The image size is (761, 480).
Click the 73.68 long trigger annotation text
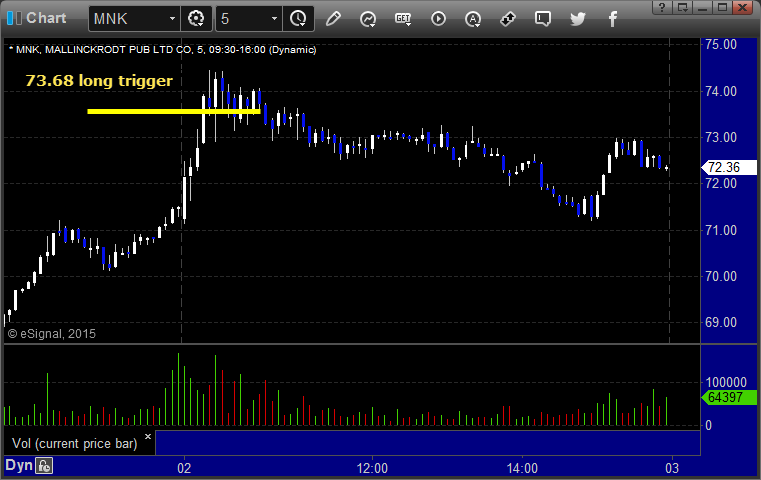point(99,81)
